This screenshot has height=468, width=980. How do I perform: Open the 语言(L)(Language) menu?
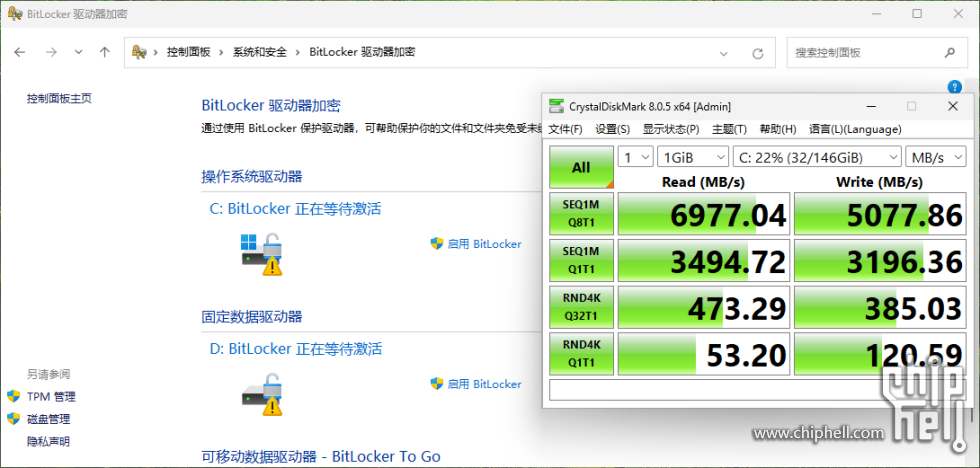855,129
